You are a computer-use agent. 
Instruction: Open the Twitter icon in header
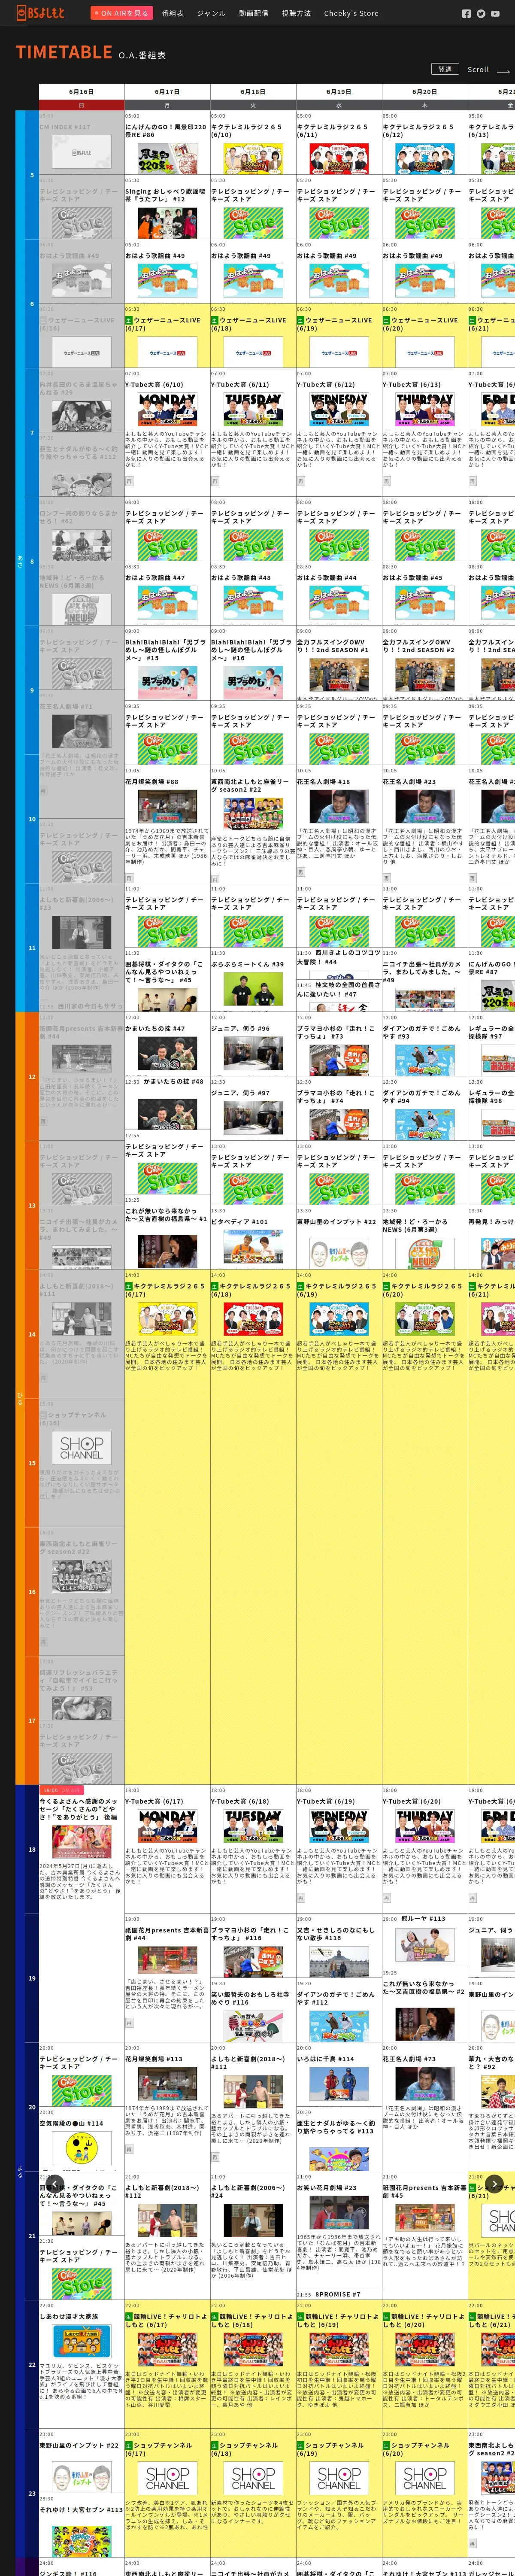tap(481, 14)
